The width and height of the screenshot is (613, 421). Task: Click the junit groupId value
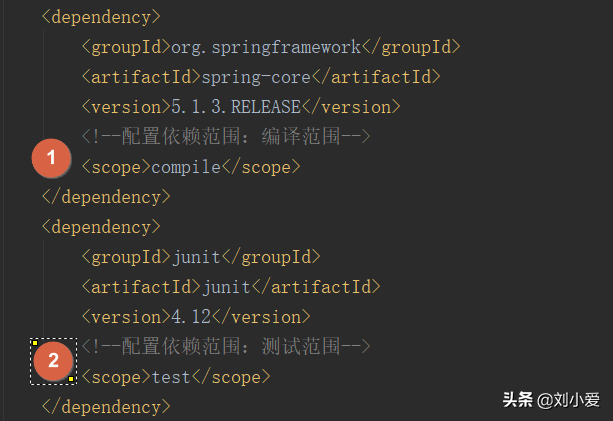(197, 257)
